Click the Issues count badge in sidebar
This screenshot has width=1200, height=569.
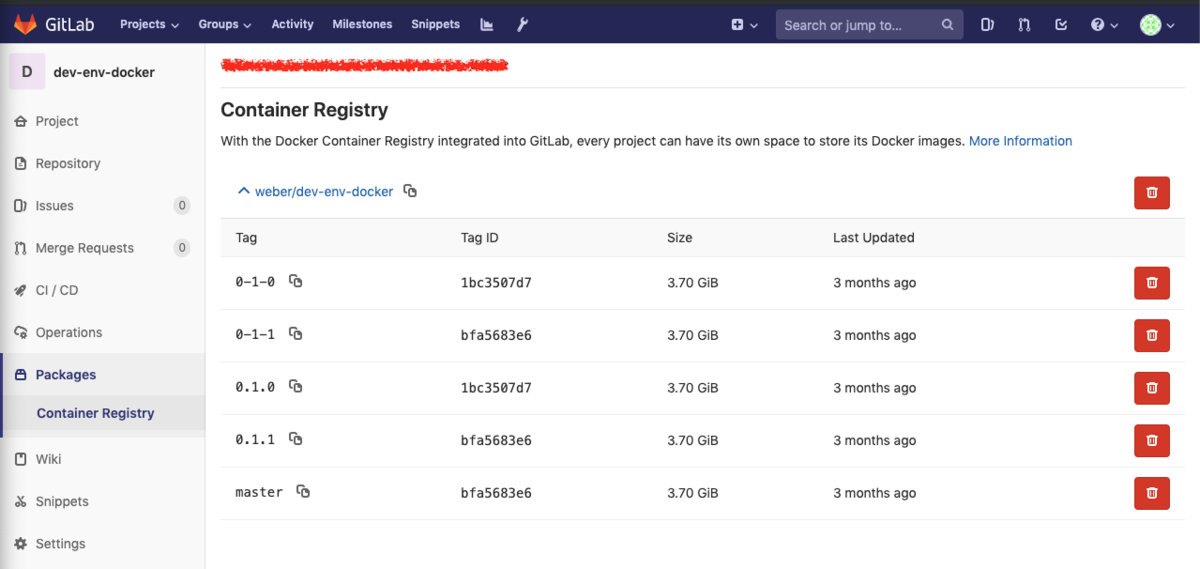(x=182, y=206)
